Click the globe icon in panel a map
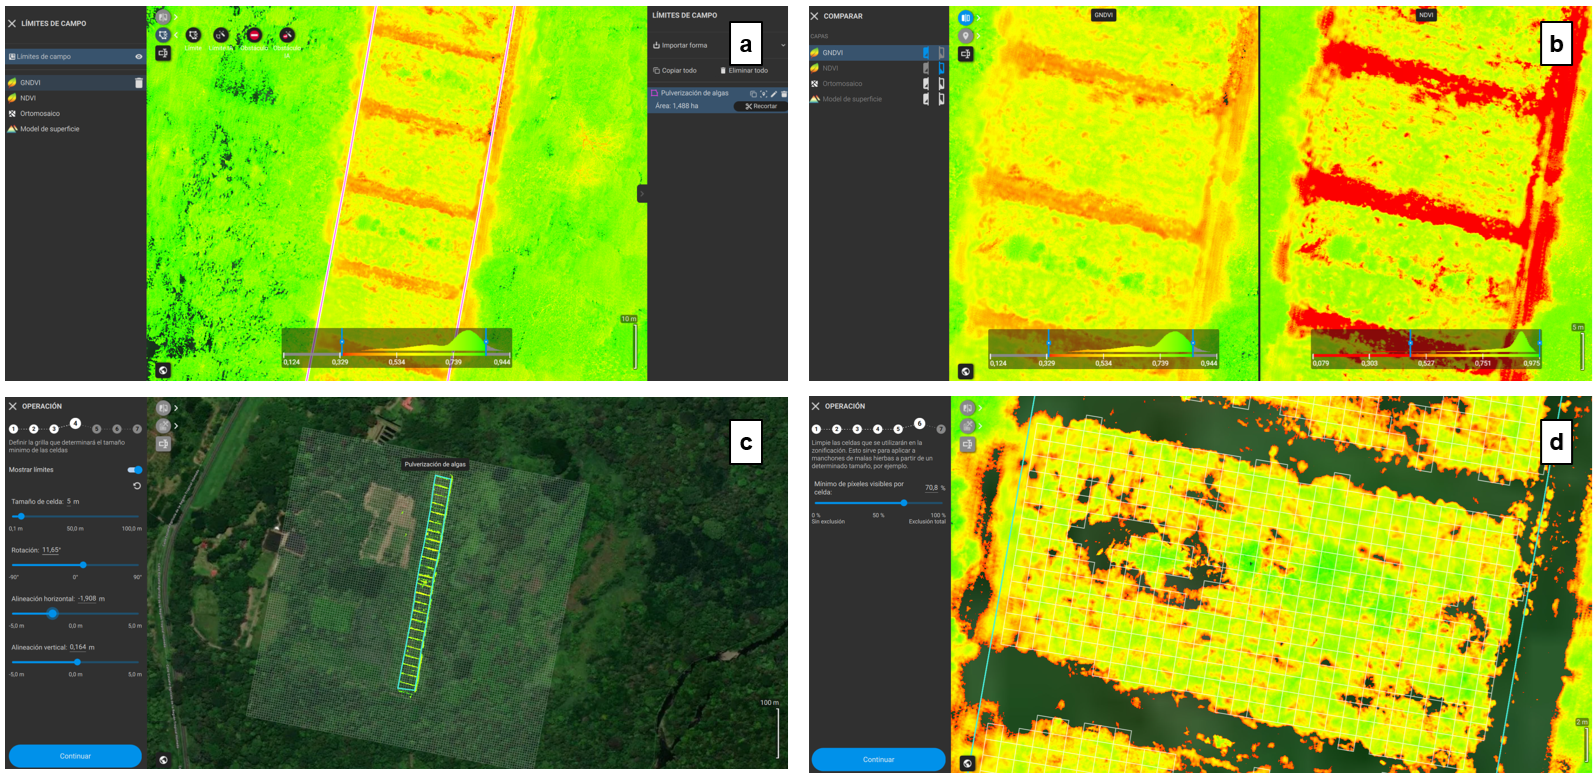 point(163,370)
